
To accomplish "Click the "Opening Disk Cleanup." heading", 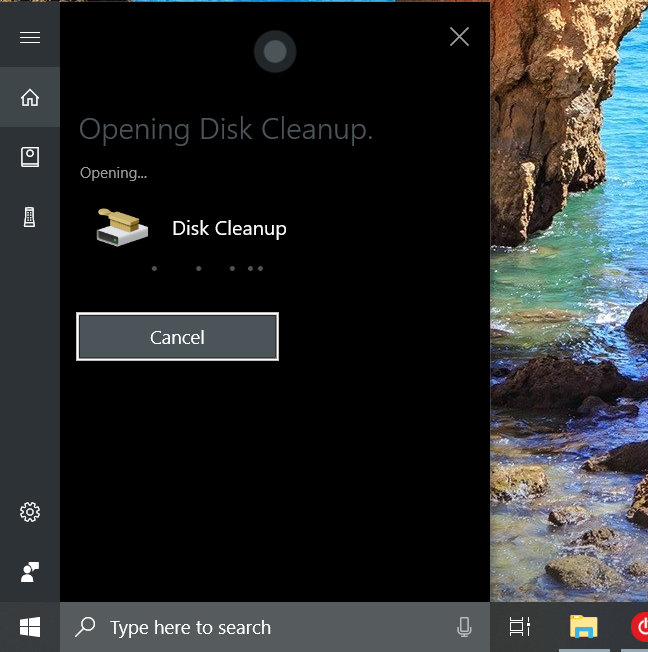I will click(226, 129).
